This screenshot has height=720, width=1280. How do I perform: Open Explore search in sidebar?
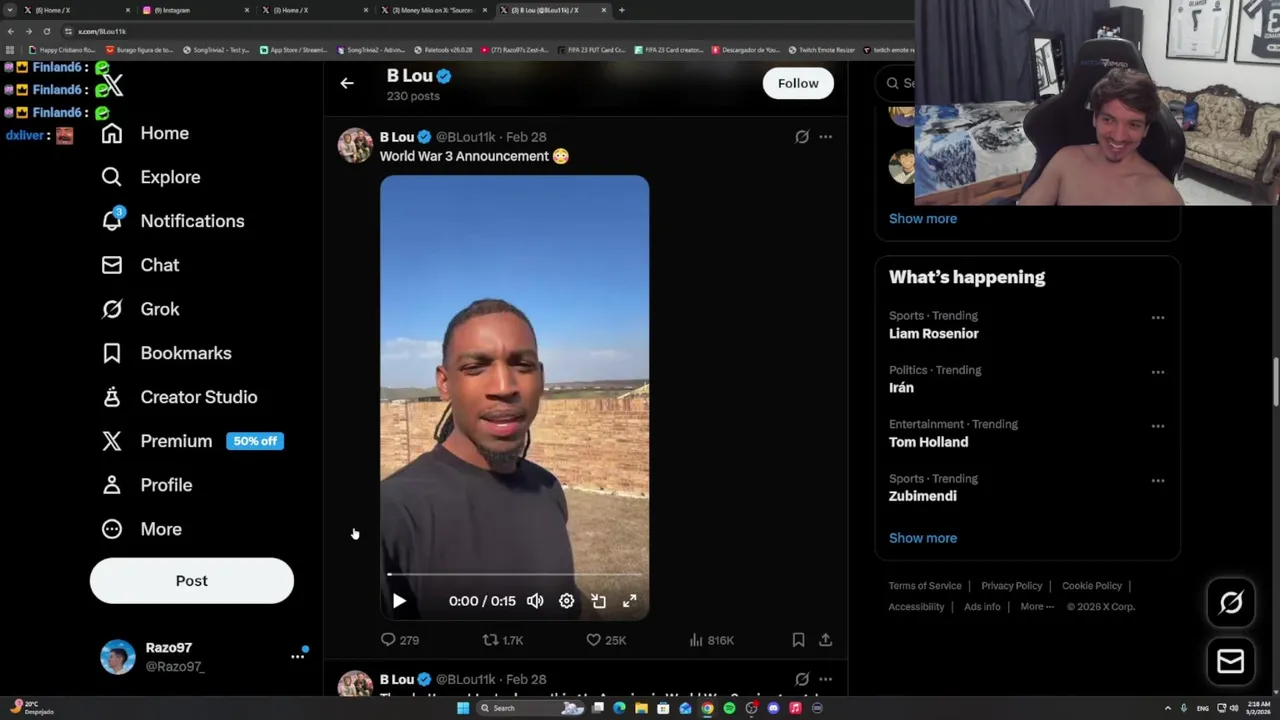[151, 177]
